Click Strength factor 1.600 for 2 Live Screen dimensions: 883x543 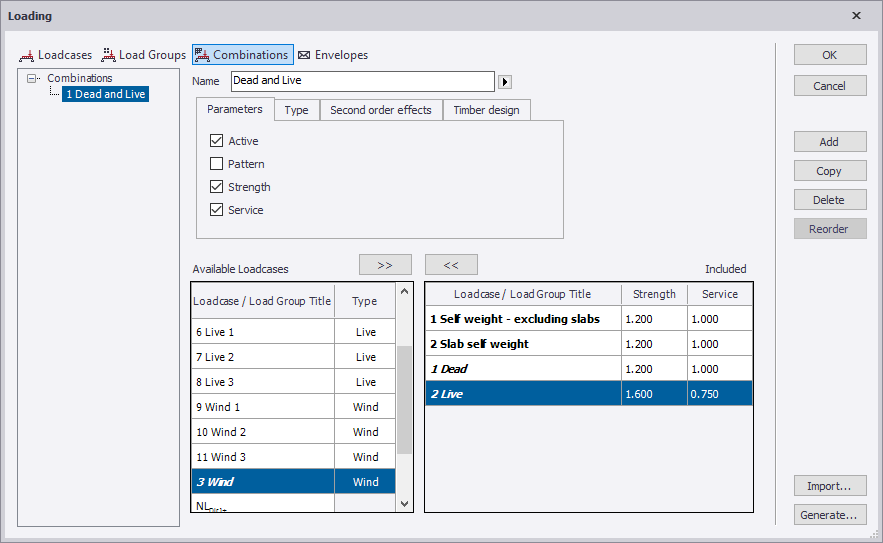pyautogui.click(x=654, y=394)
